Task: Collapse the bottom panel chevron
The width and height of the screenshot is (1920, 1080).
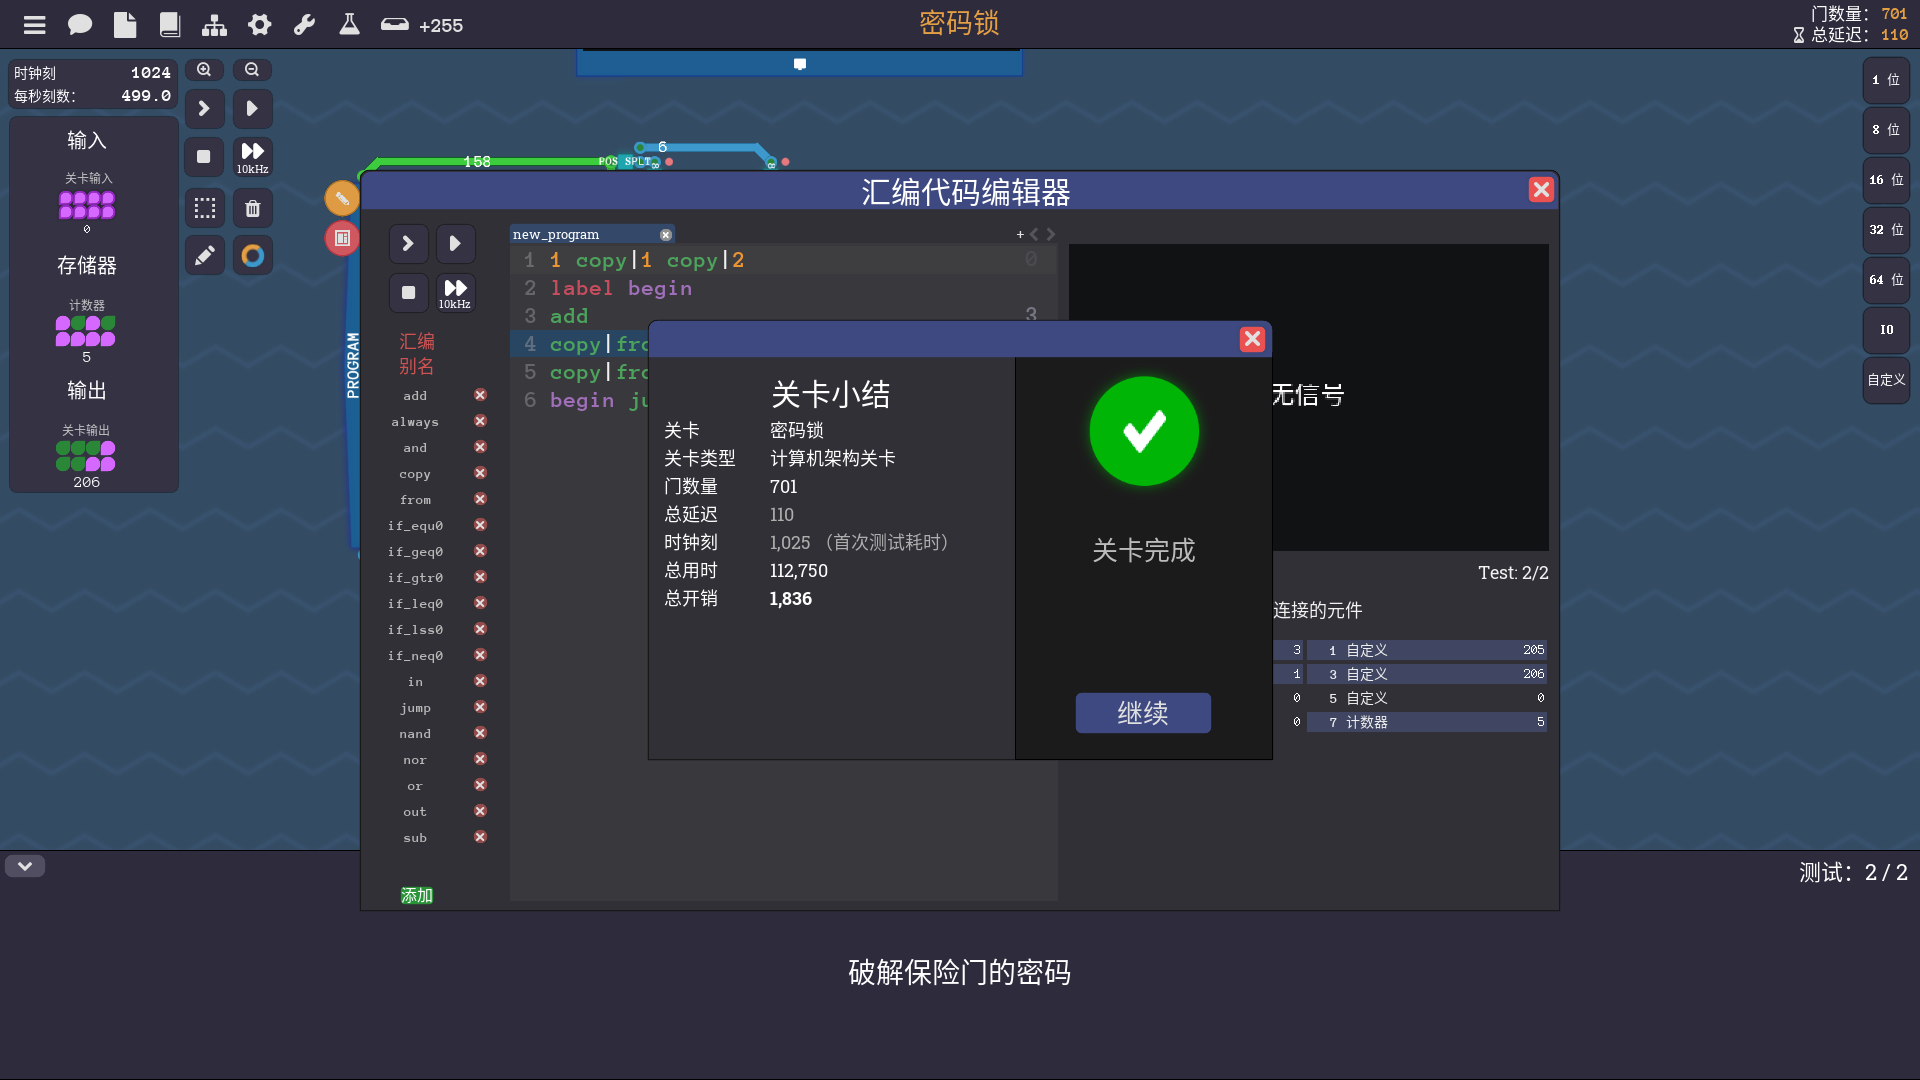Action: tap(25, 866)
